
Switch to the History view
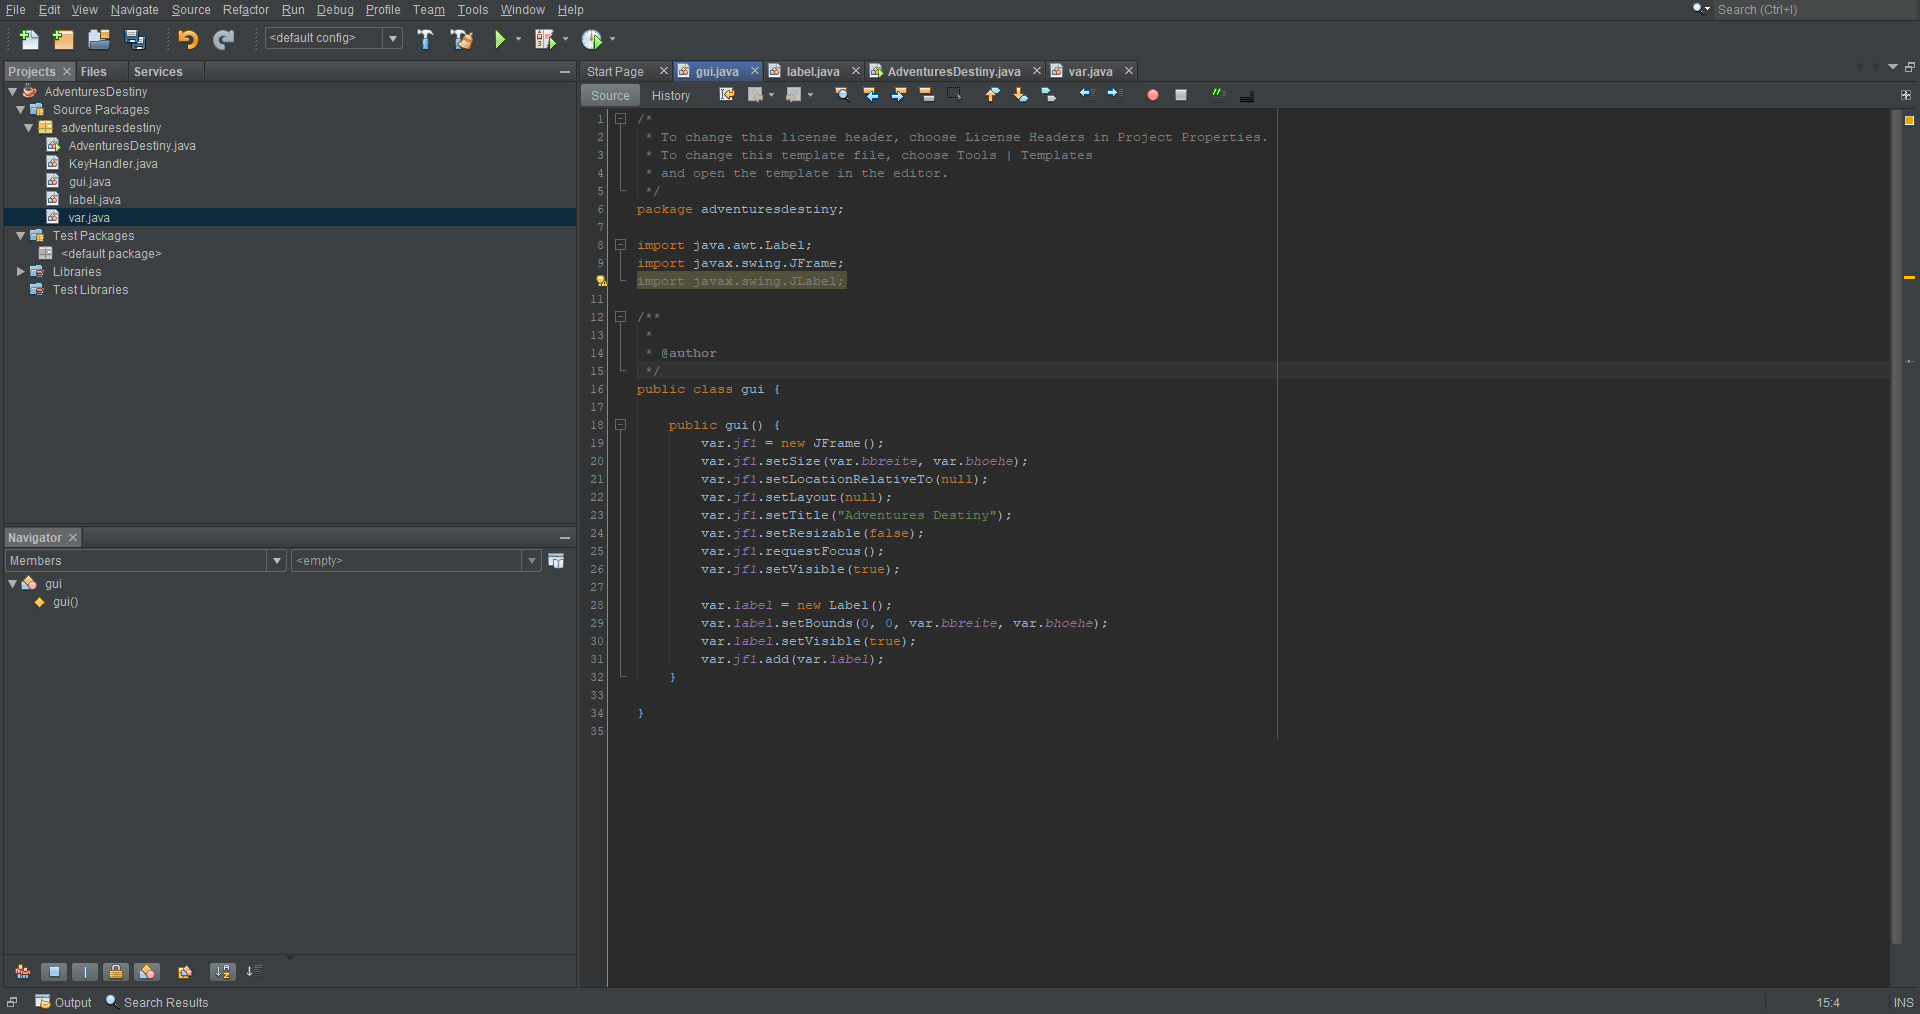pyautogui.click(x=671, y=94)
